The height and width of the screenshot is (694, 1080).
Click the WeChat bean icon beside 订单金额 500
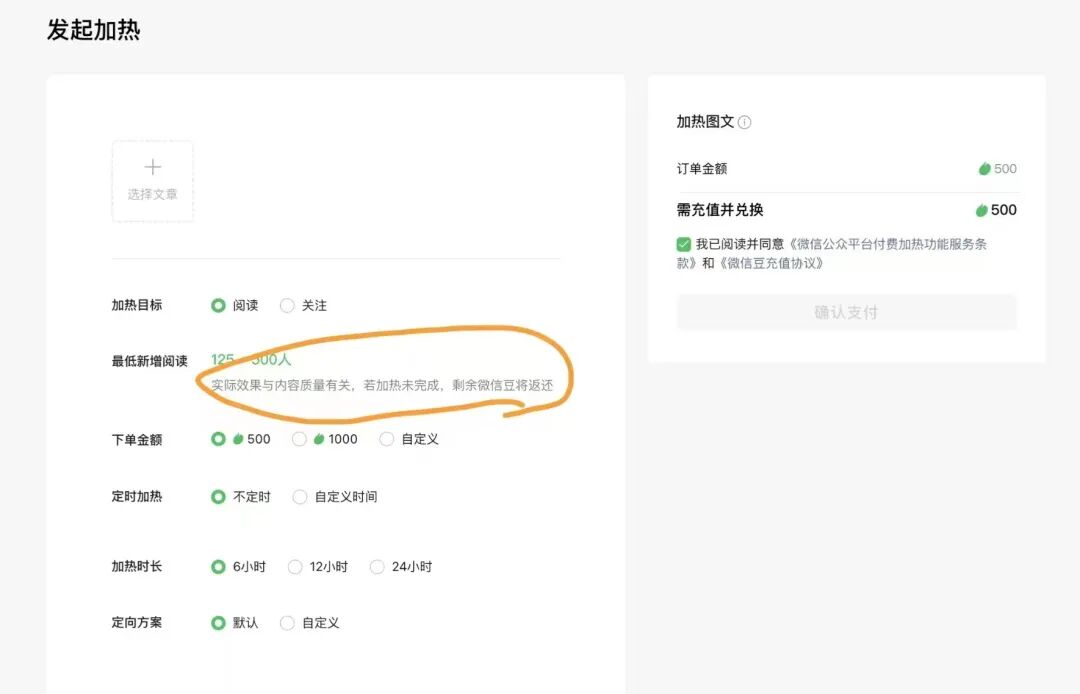pos(983,169)
